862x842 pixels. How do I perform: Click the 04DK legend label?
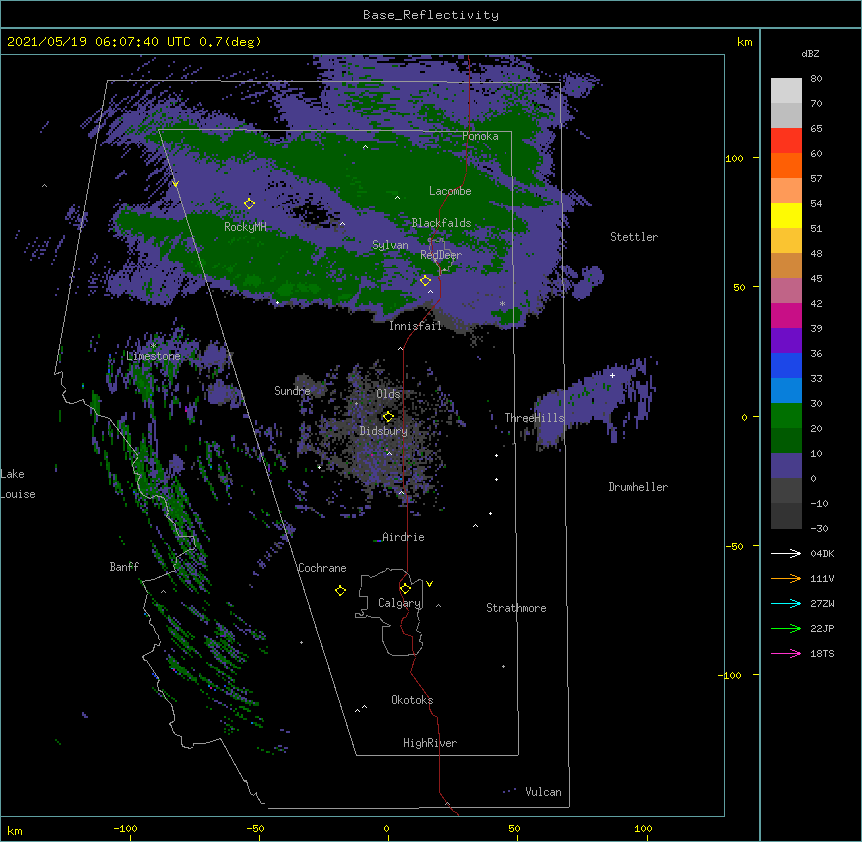click(x=822, y=553)
